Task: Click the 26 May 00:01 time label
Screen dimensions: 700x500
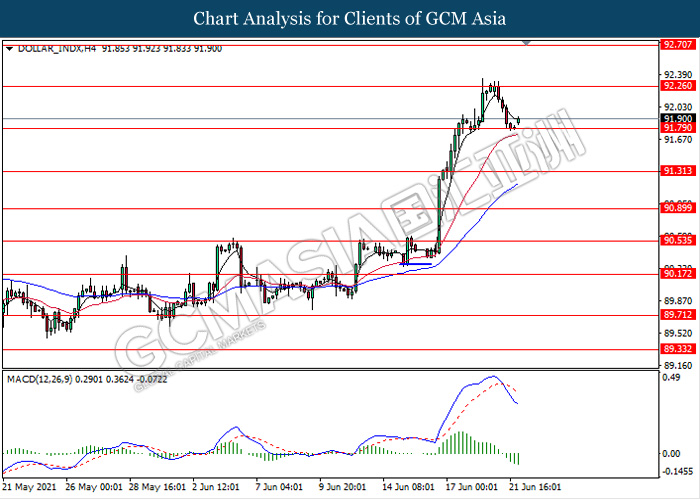Action: coord(94,487)
